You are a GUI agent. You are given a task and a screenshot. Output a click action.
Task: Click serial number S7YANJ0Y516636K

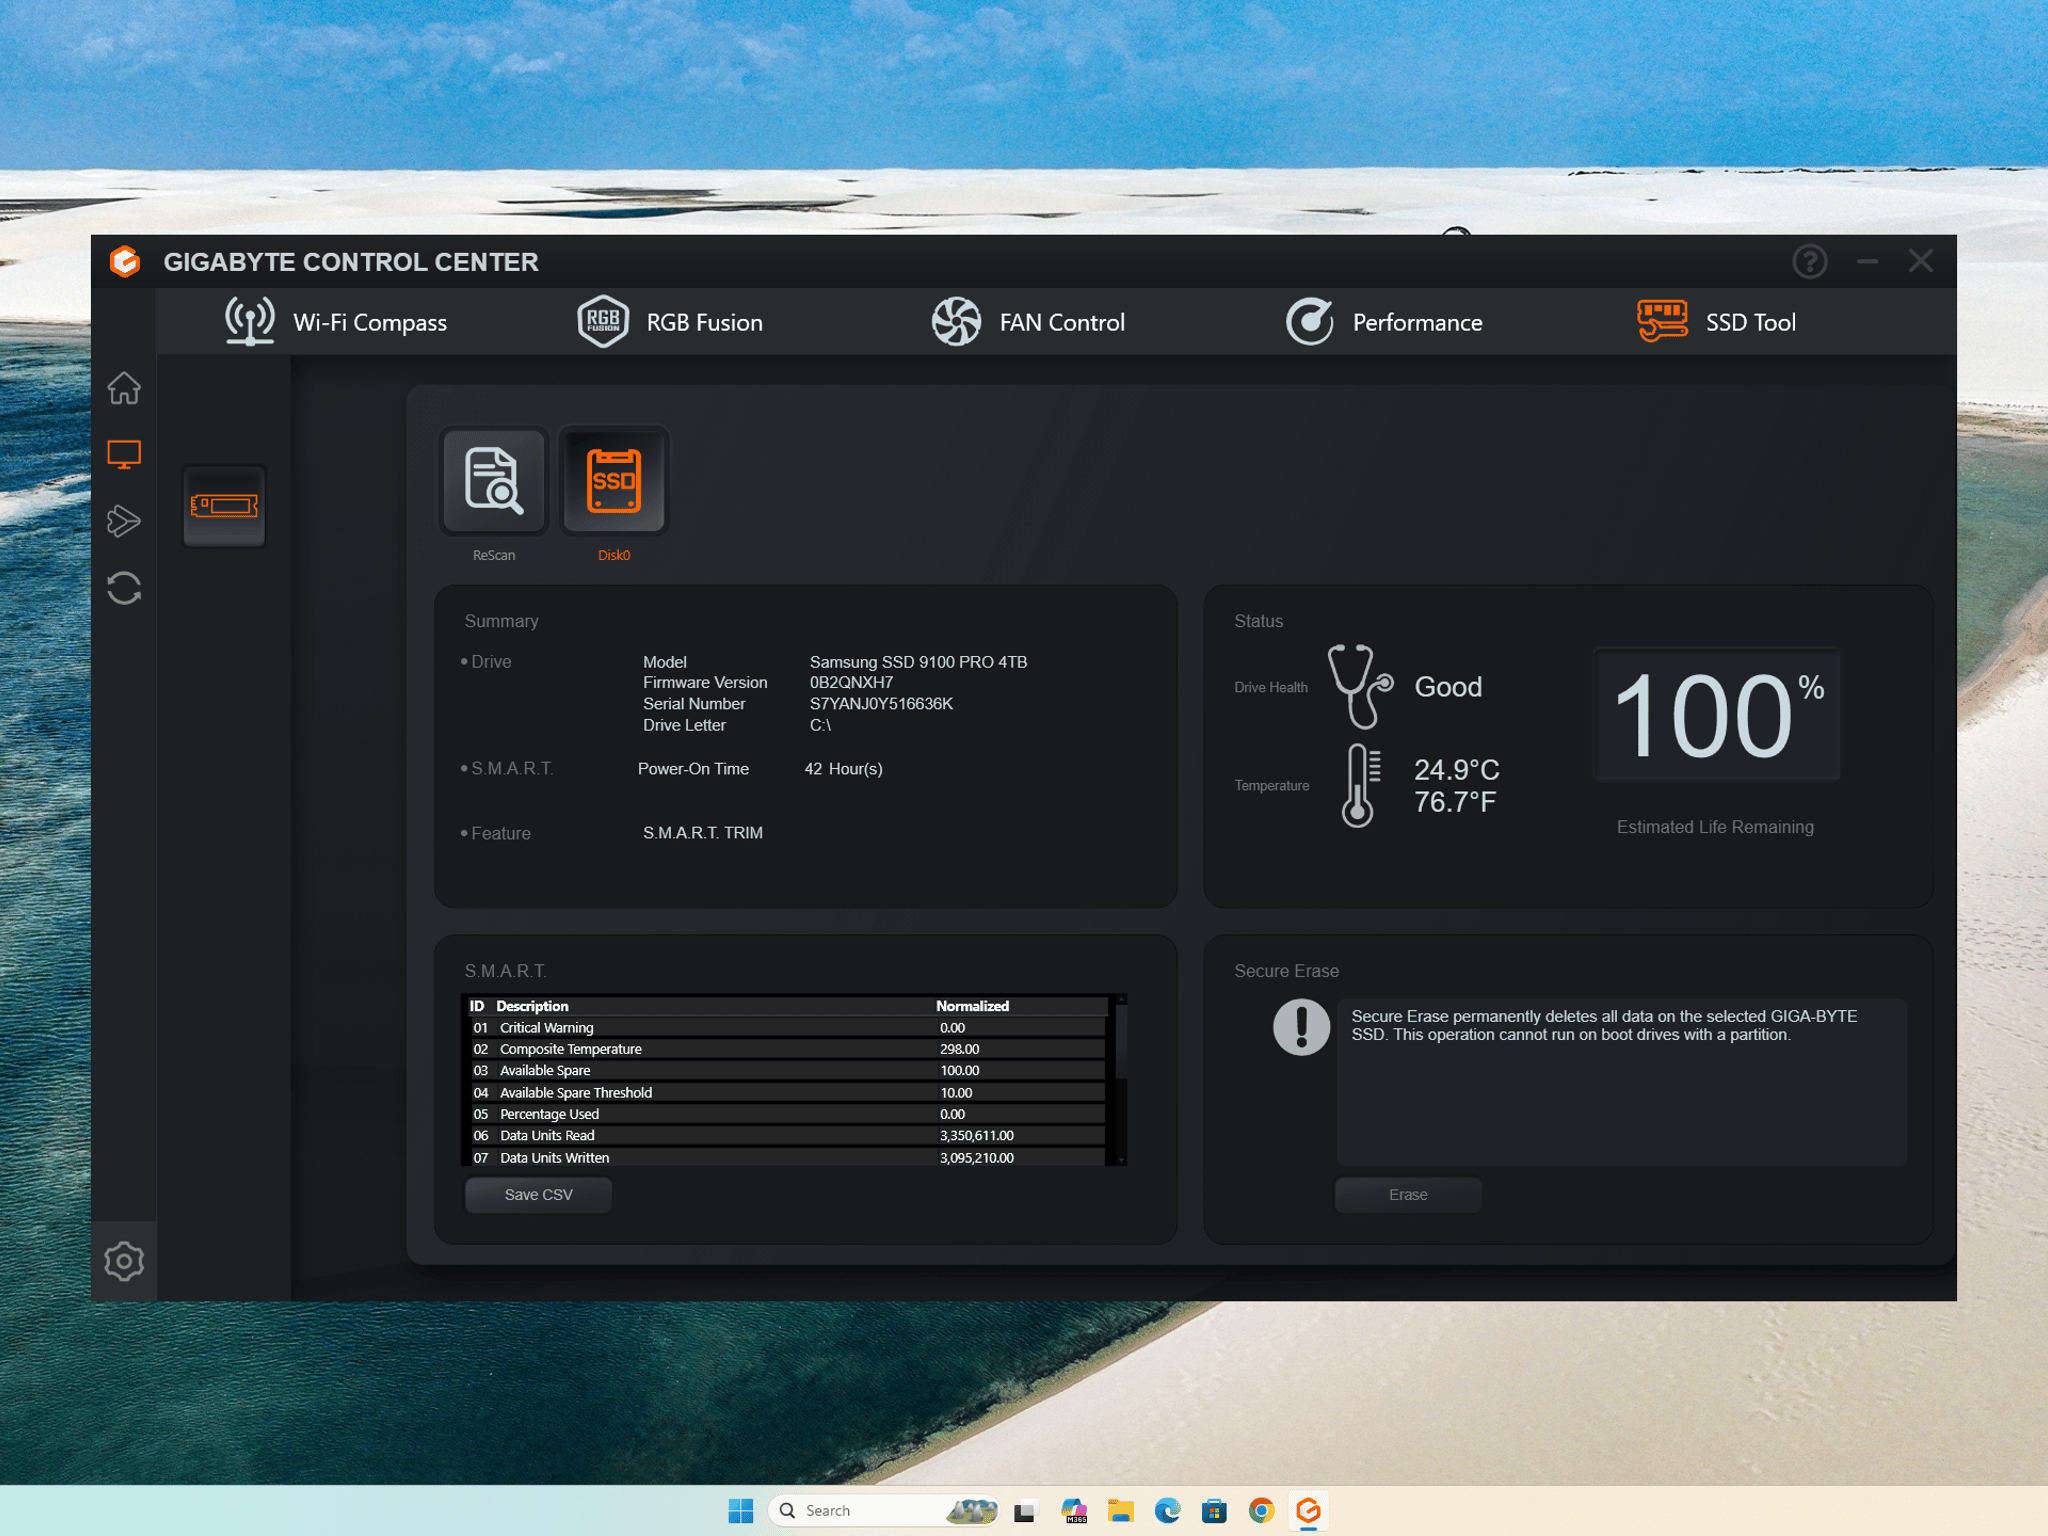point(881,704)
